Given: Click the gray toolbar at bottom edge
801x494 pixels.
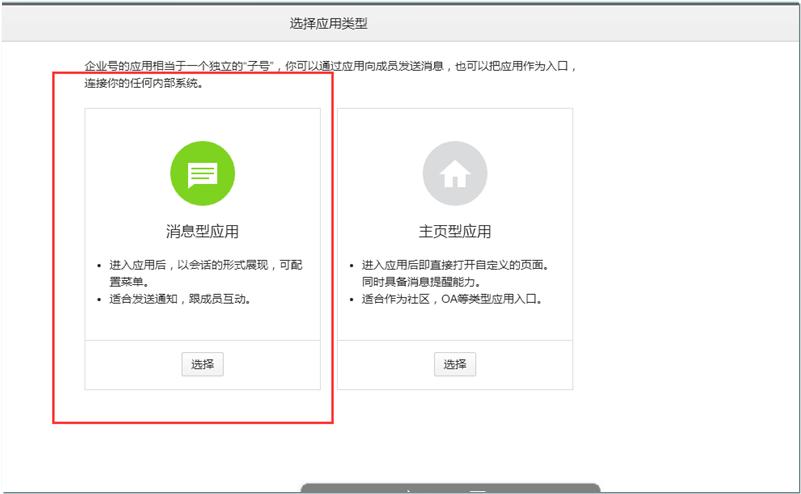Looking at the screenshot, I should point(450,489).
